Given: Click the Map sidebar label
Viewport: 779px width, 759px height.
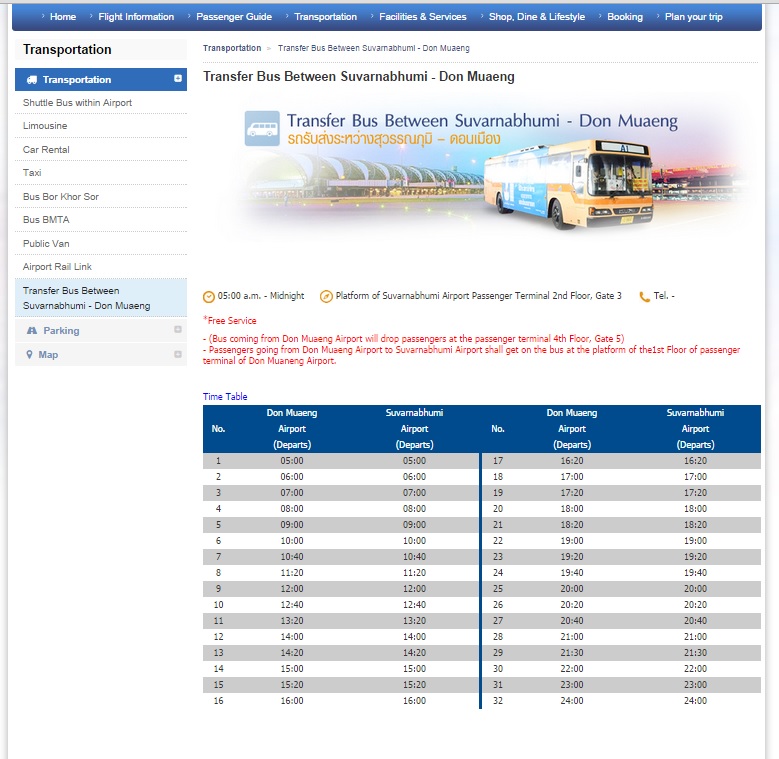Looking at the screenshot, I should point(48,354).
